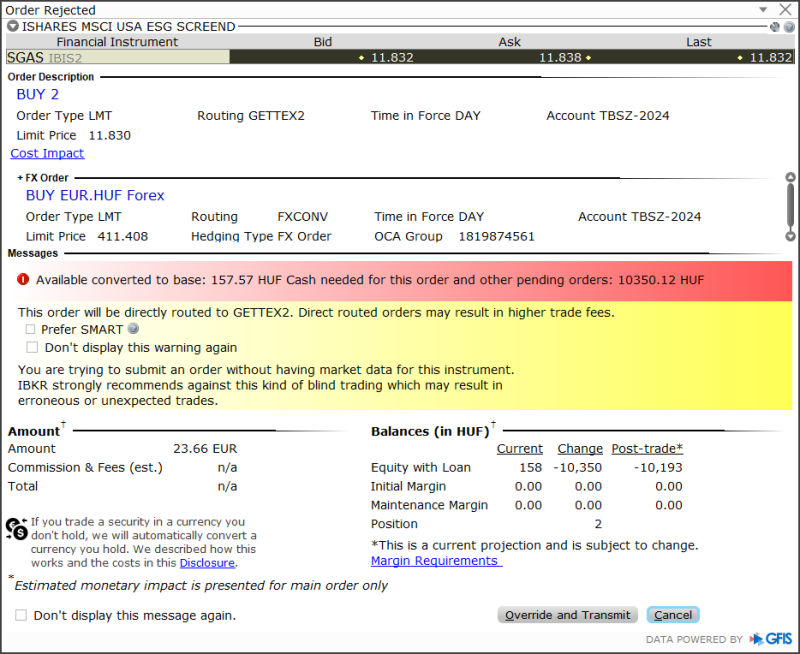Collapse the ISHARES MSCI USA ESG SCREEND section

click(x=13, y=26)
